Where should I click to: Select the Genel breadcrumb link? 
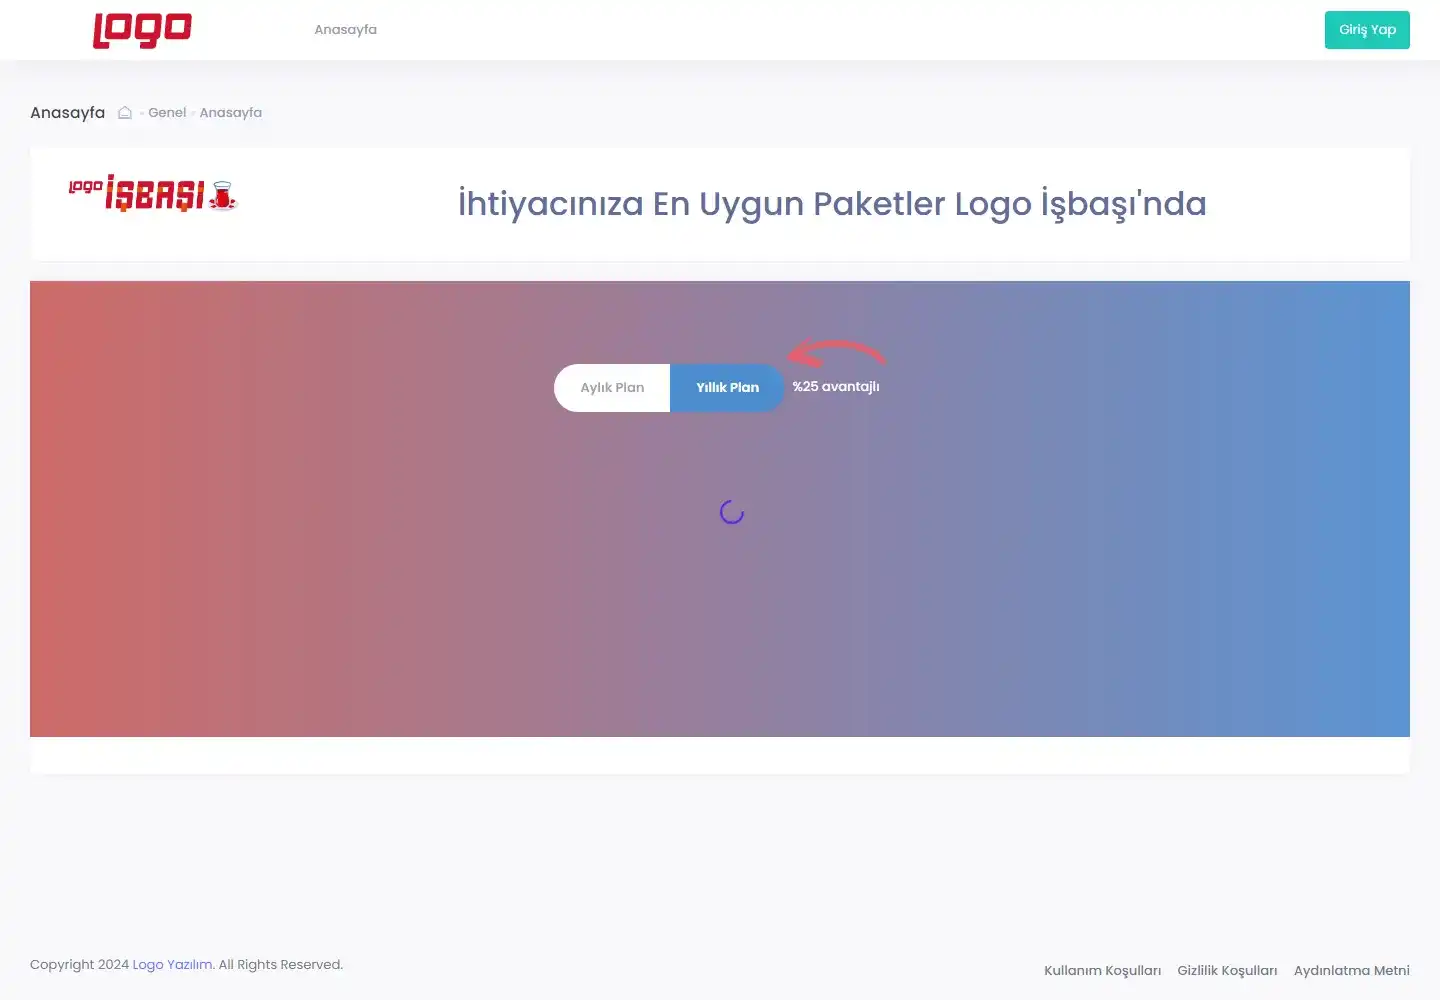pyautogui.click(x=167, y=113)
